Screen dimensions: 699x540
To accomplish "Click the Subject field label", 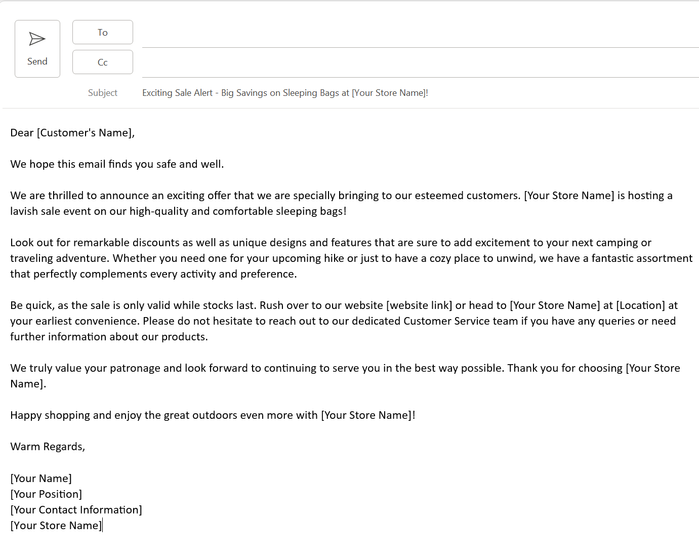I will click(x=102, y=93).
